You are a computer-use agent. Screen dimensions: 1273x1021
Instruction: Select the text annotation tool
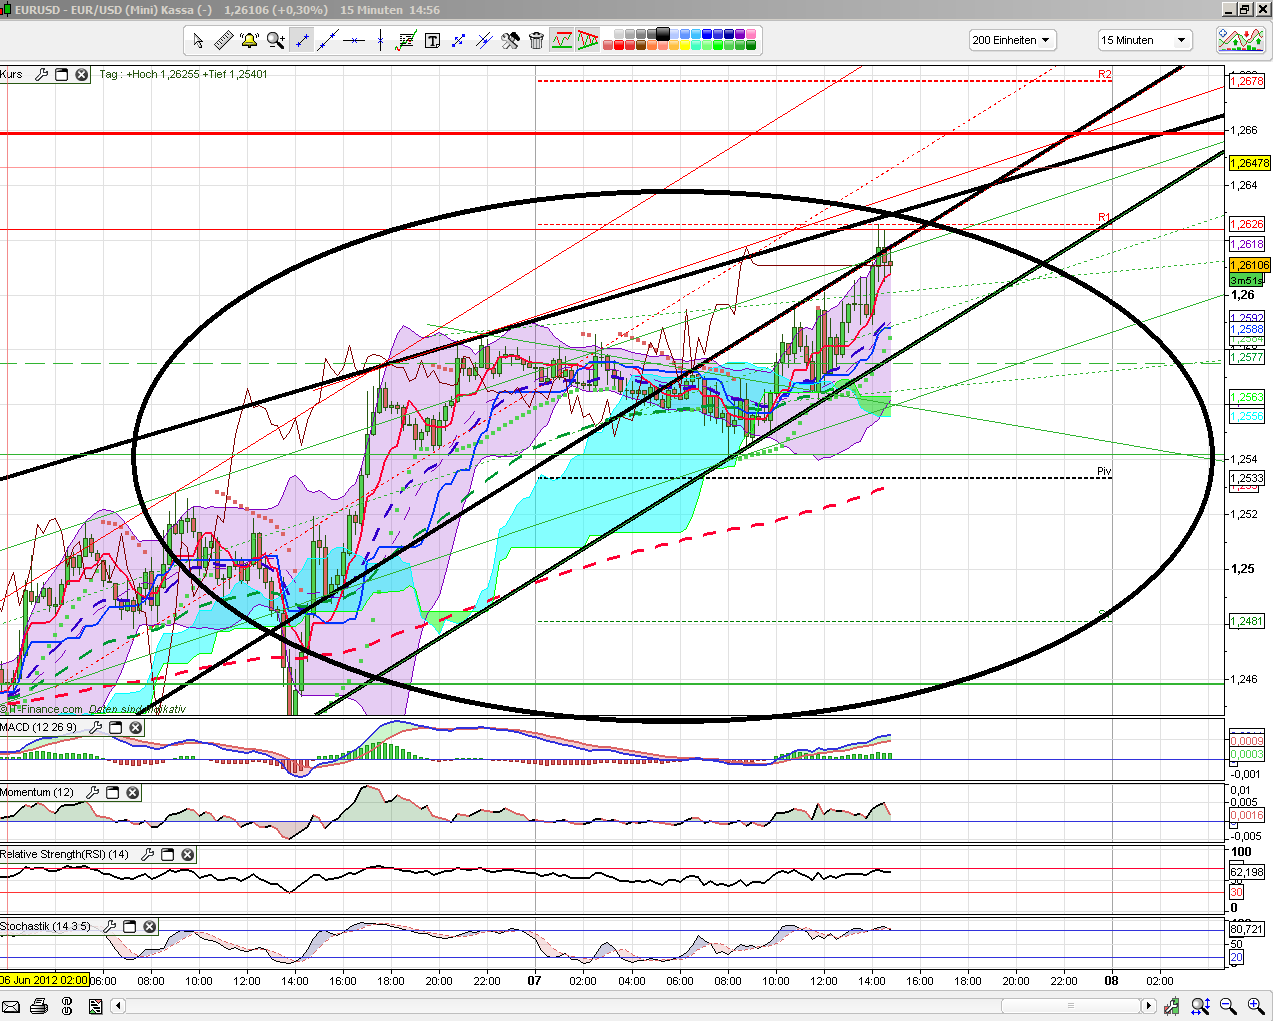[x=432, y=40]
